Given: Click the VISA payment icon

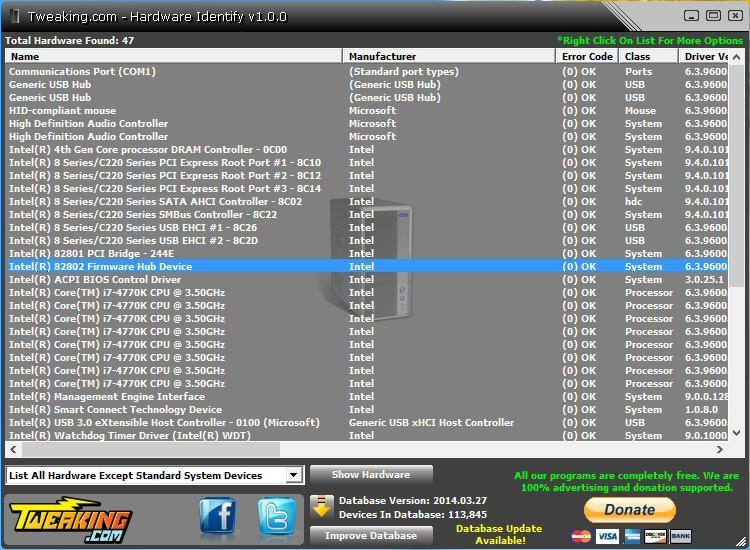Looking at the screenshot, I should (607, 536).
